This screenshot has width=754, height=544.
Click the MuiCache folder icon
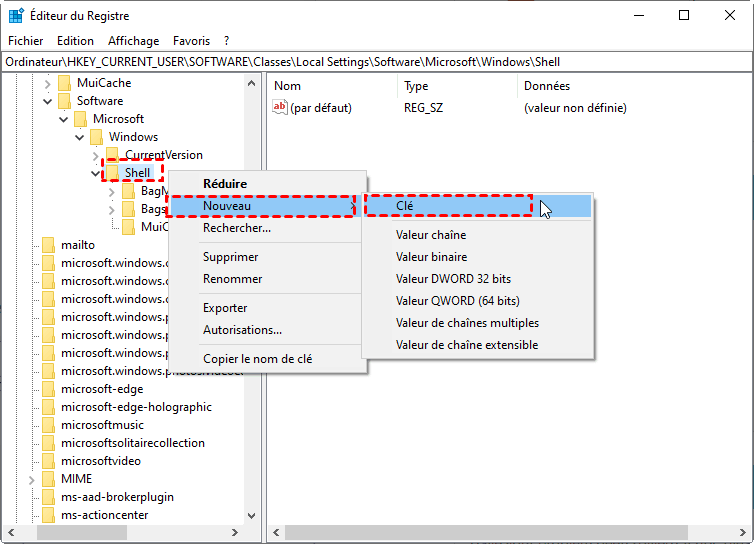64,83
